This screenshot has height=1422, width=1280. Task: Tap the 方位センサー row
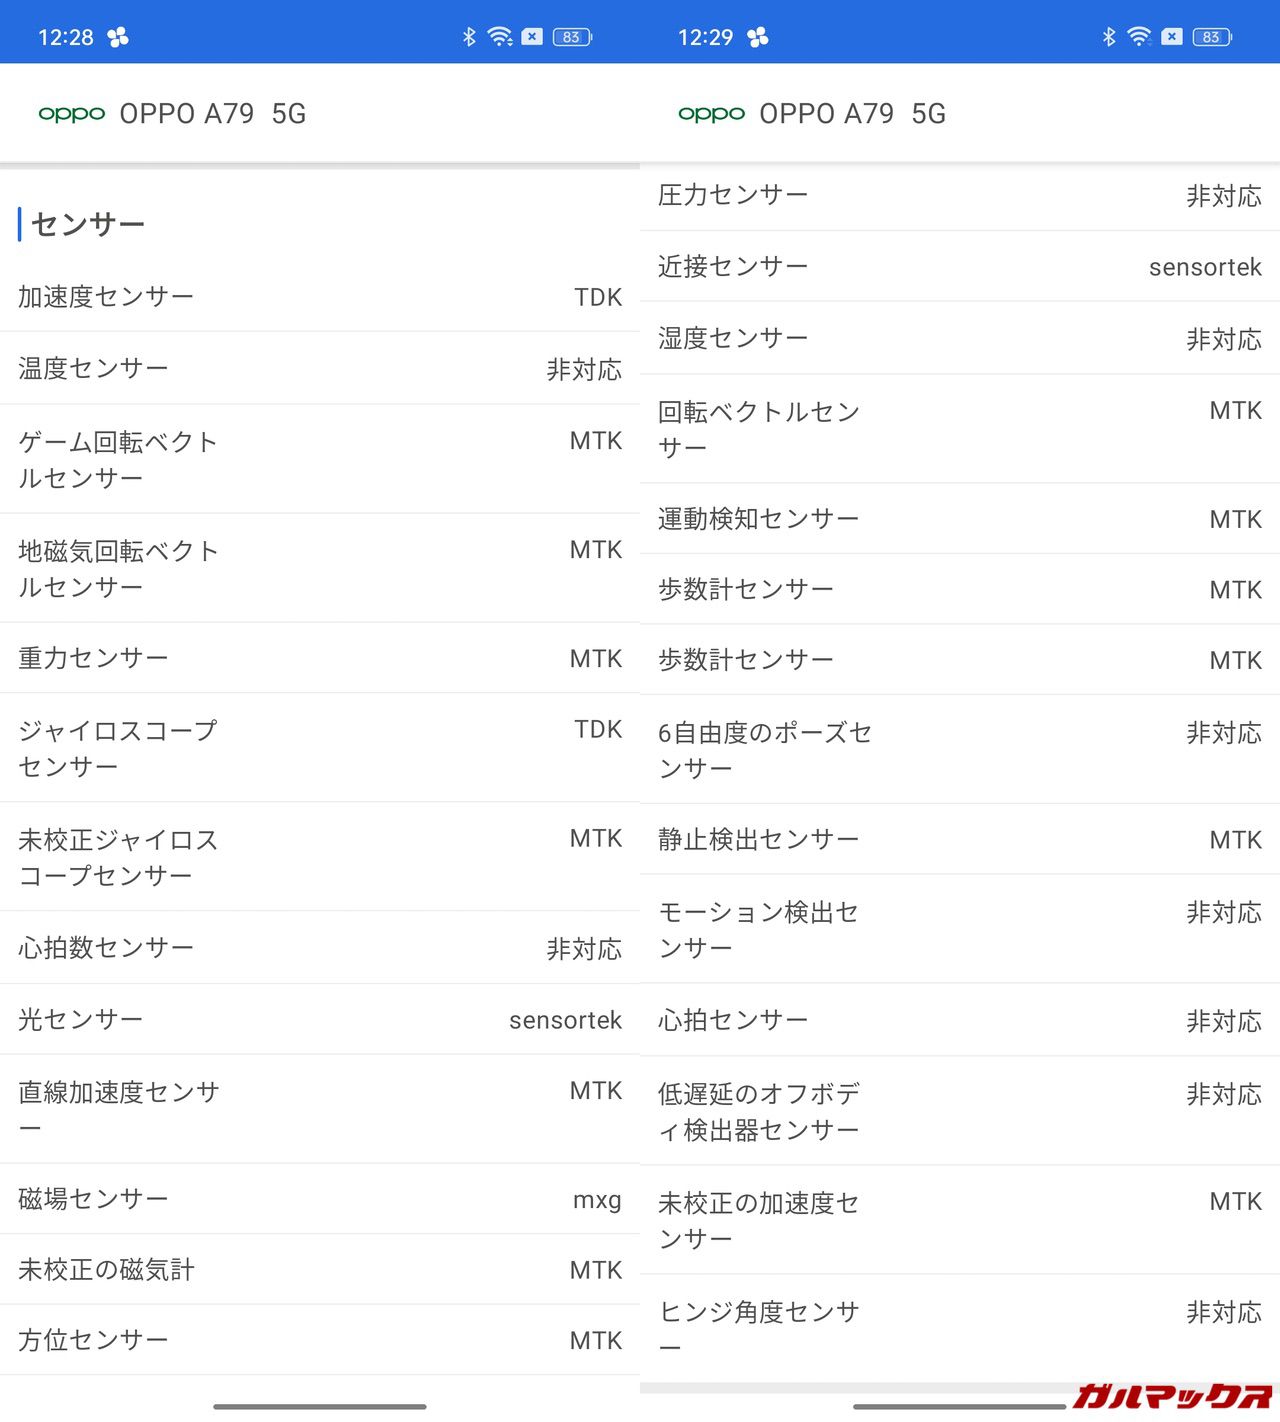coord(320,1340)
